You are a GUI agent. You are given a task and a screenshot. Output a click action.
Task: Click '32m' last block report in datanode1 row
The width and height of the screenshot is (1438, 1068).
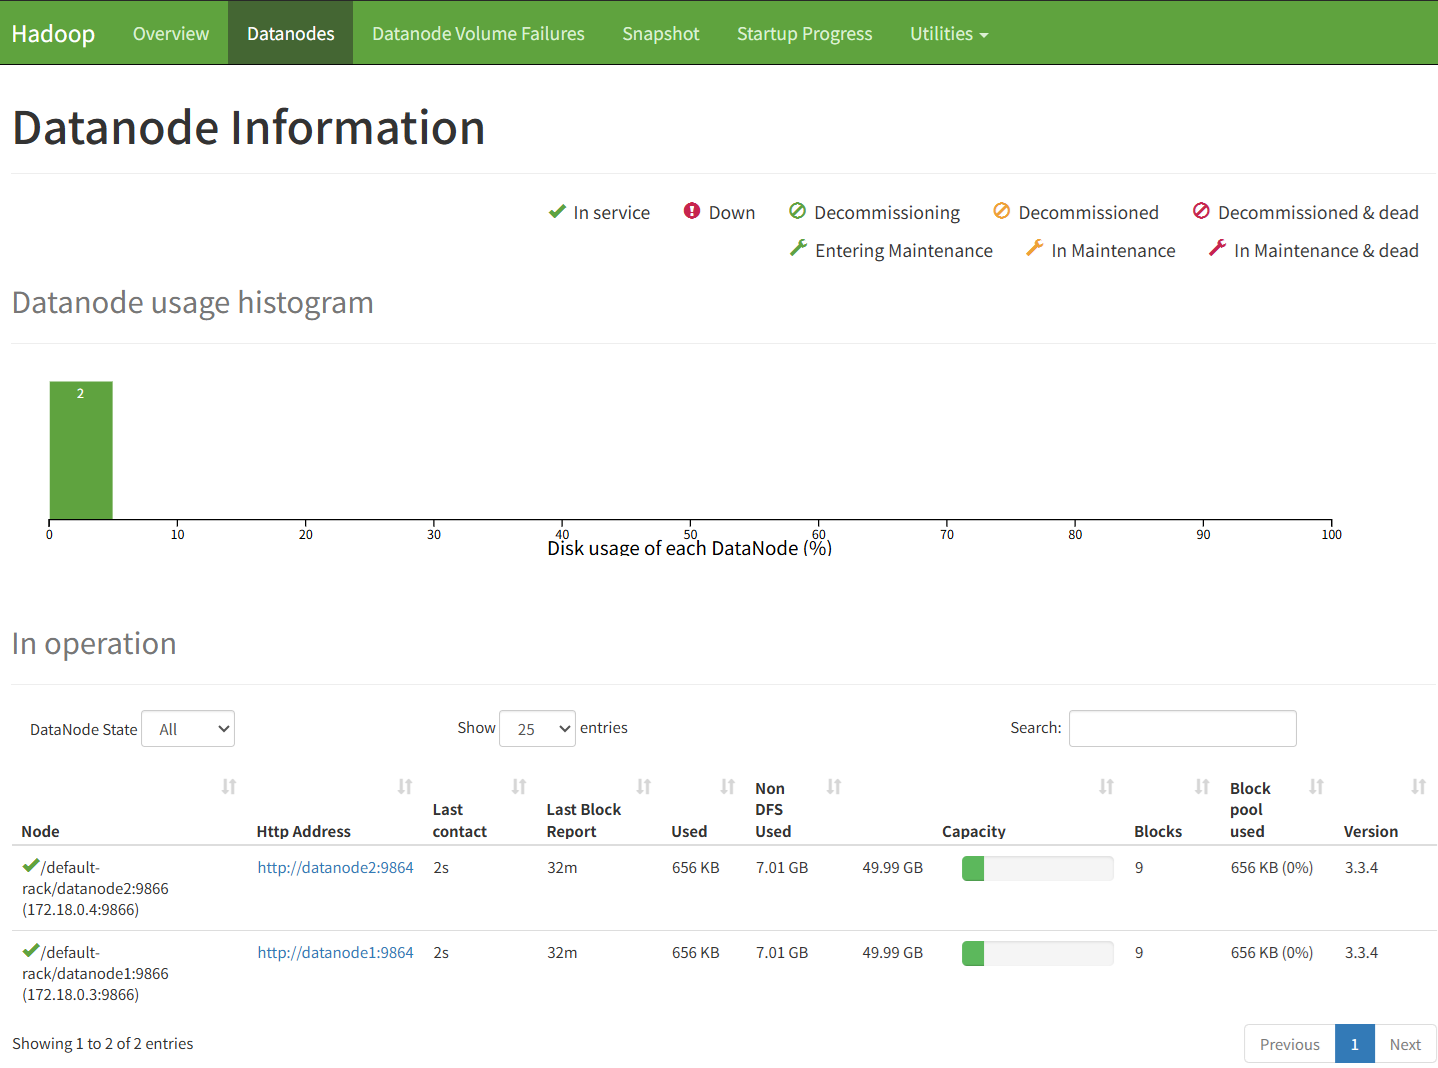(562, 953)
